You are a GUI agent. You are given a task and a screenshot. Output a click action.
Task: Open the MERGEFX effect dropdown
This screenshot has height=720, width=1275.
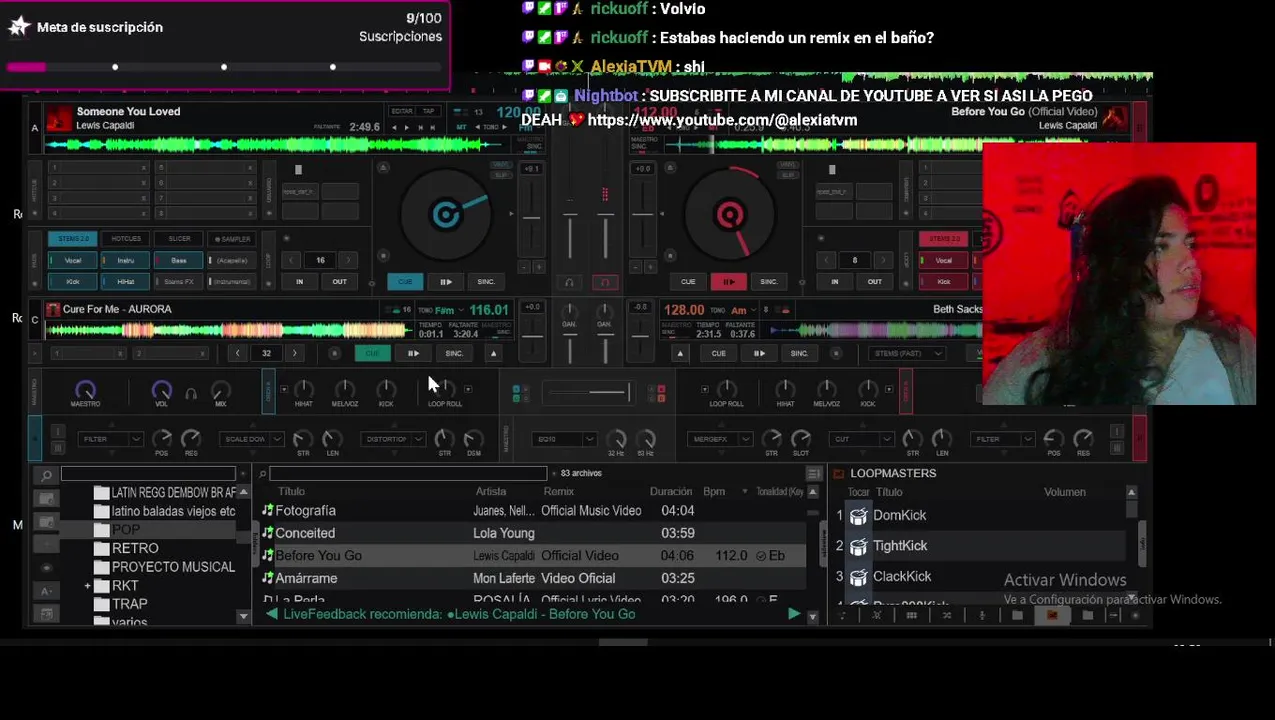(720, 439)
